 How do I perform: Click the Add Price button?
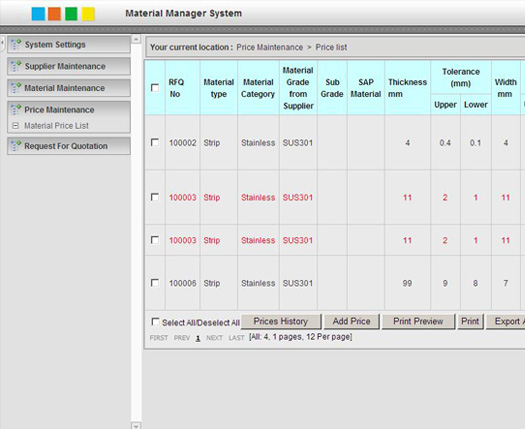pyautogui.click(x=351, y=321)
